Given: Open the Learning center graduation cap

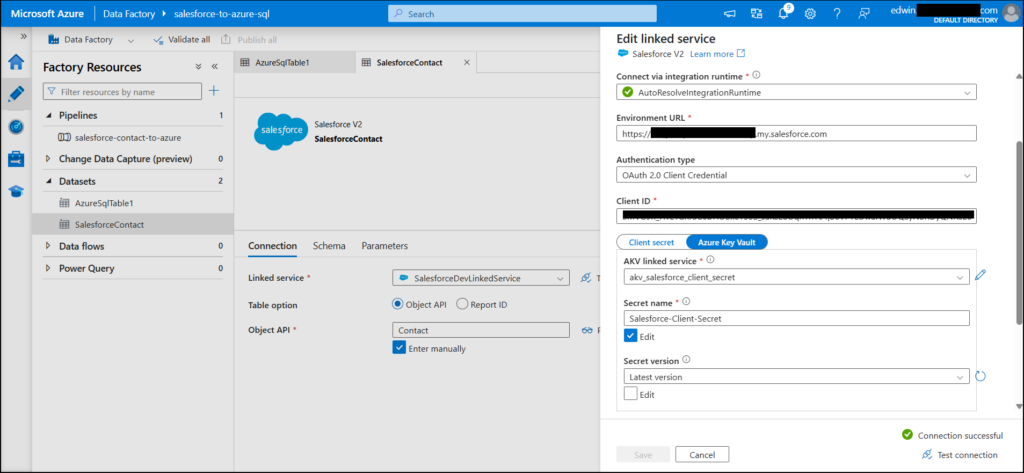Looking at the screenshot, I should click(16, 191).
